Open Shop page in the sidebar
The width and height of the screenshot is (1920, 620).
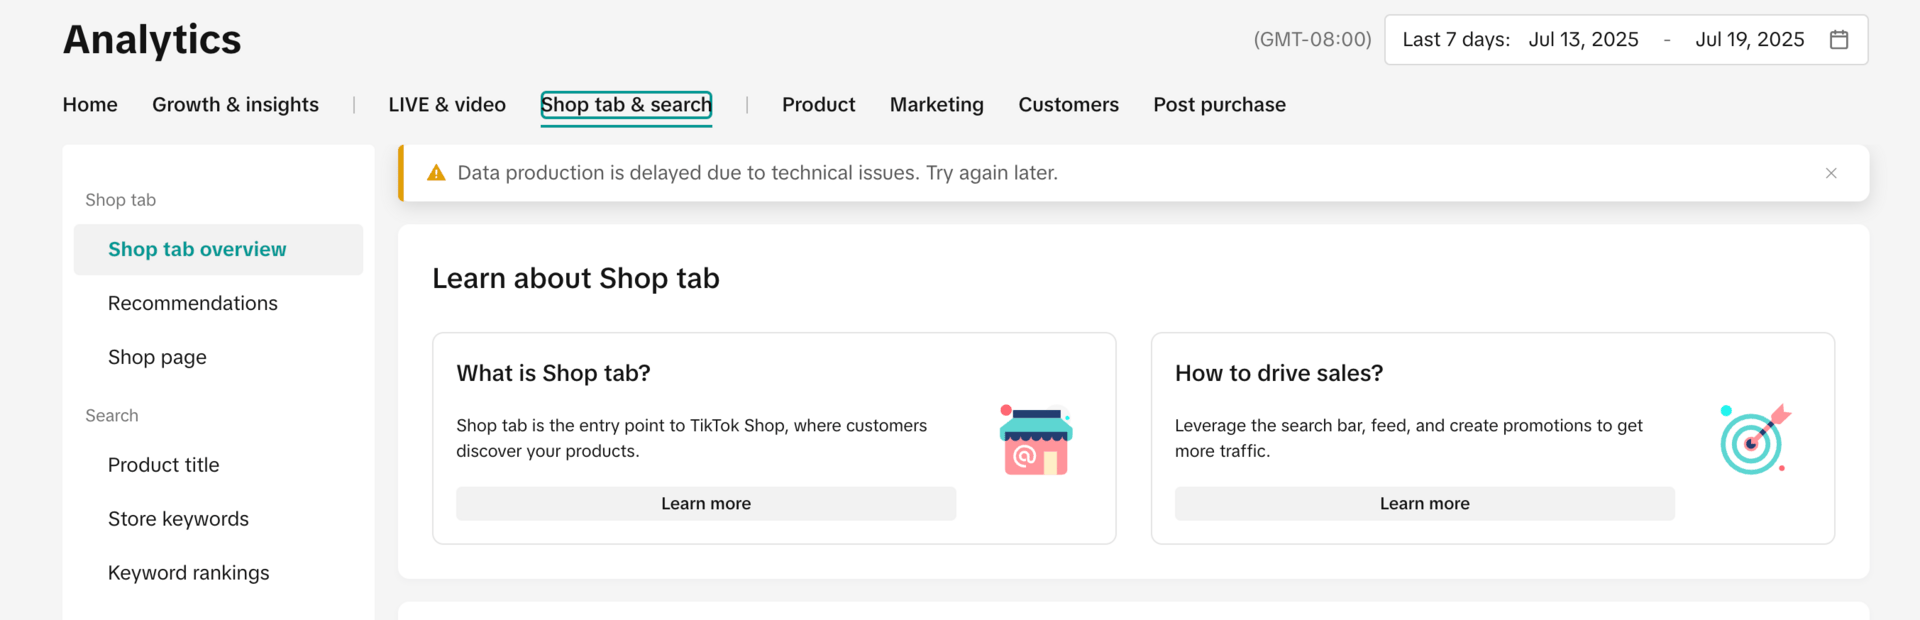pos(157,358)
